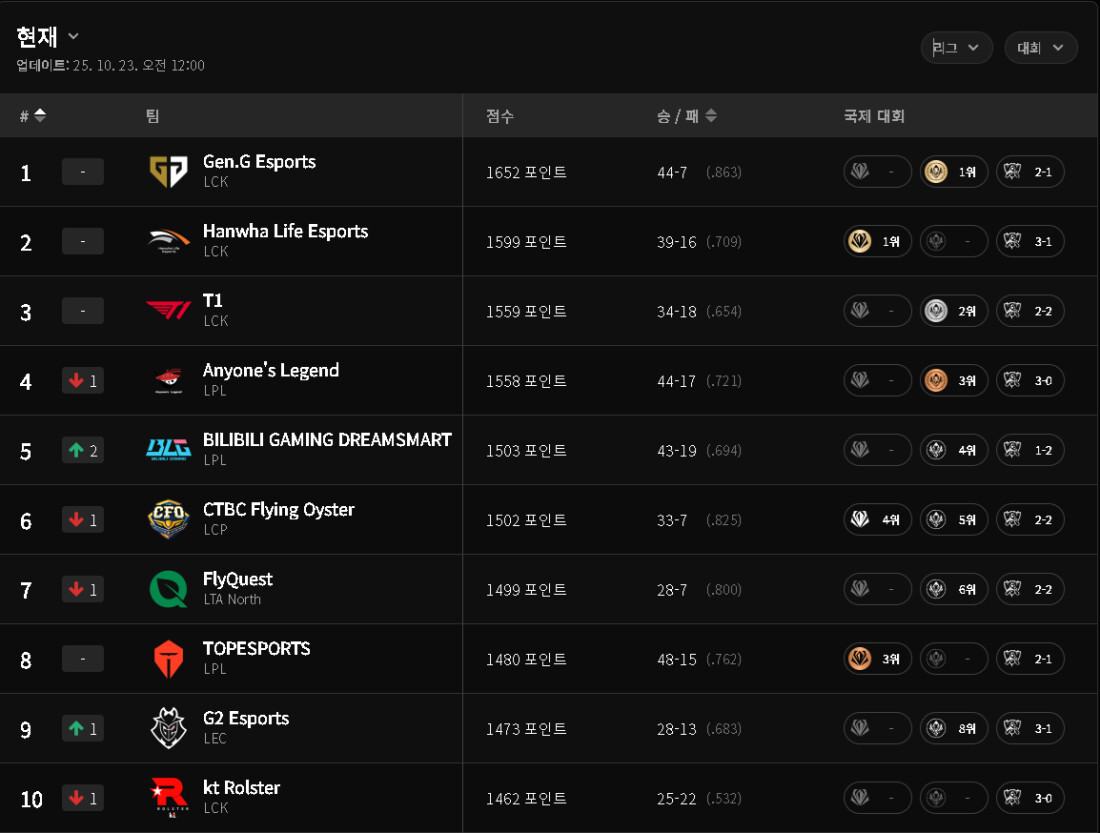Click the Hanwha Life Esports logo
Image resolution: width=1100 pixels, height=833 pixels.
tap(168, 242)
